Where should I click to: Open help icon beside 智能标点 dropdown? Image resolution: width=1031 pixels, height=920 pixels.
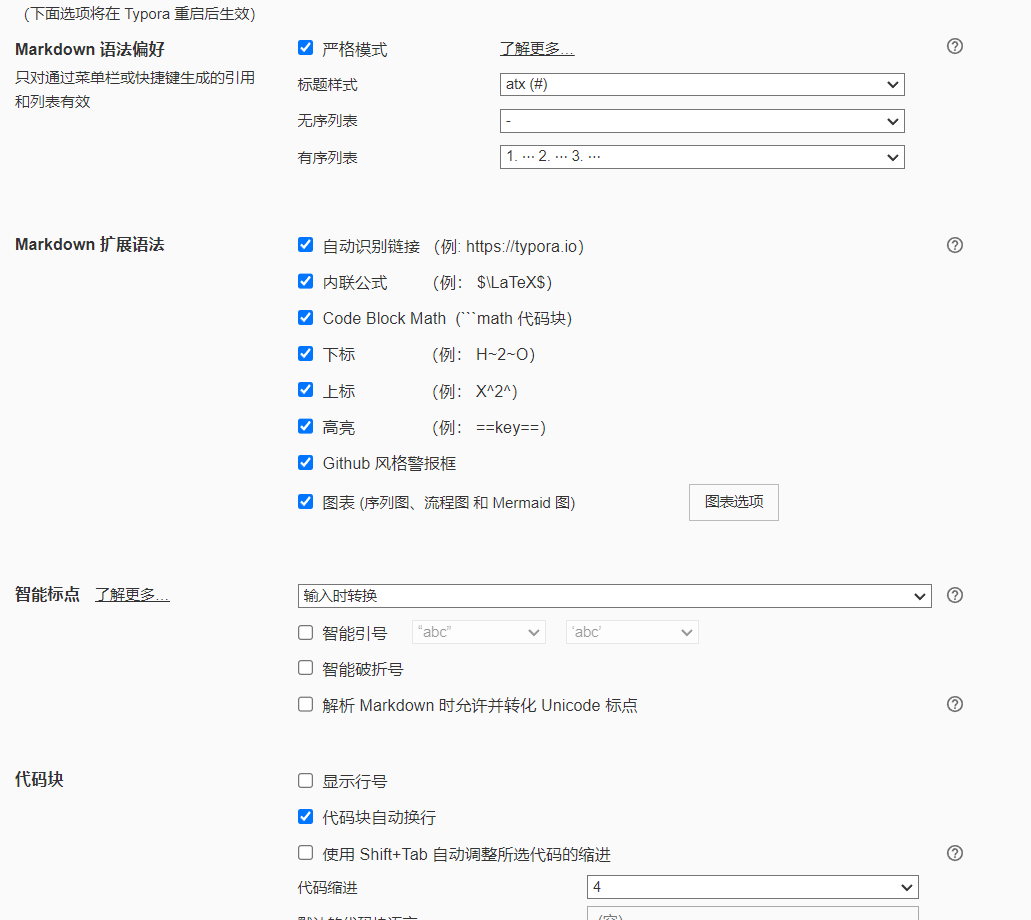click(x=955, y=595)
